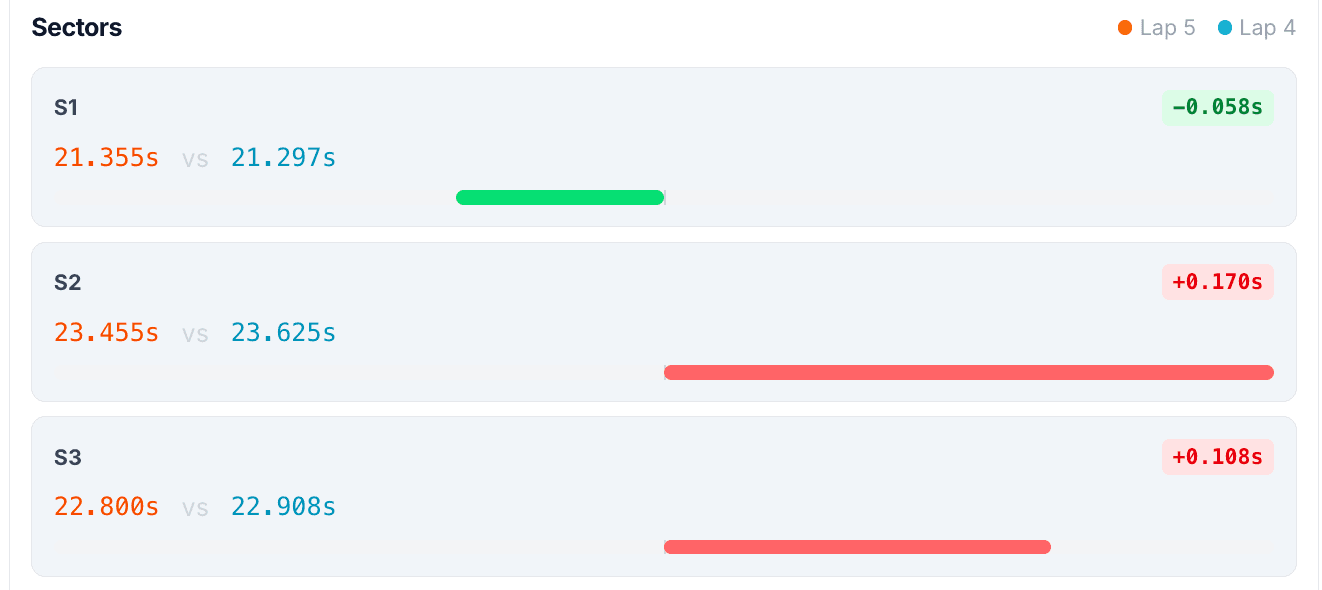Click the S1 Lap 4 time 21.297s
Image resolution: width=1322 pixels, height=590 pixels.
point(283,158)
